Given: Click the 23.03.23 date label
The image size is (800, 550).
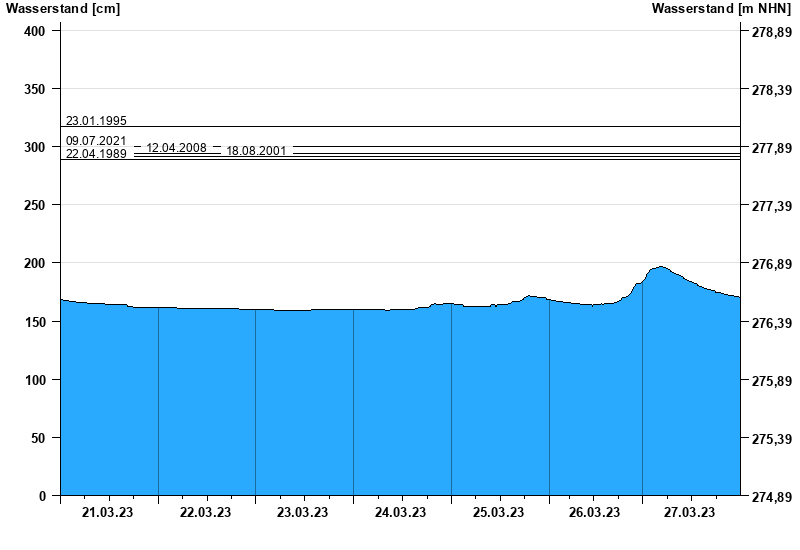Looking at the screenshot, I should (x=303, y=513).
